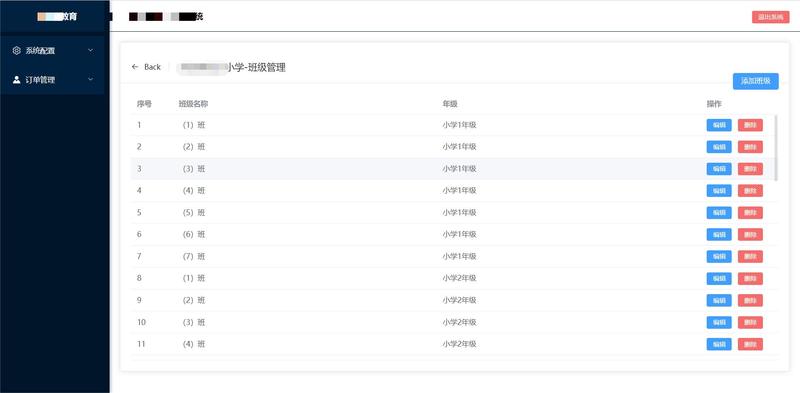Click the 操作 column header
Screen dimensions: 800x393
(714, 104)
